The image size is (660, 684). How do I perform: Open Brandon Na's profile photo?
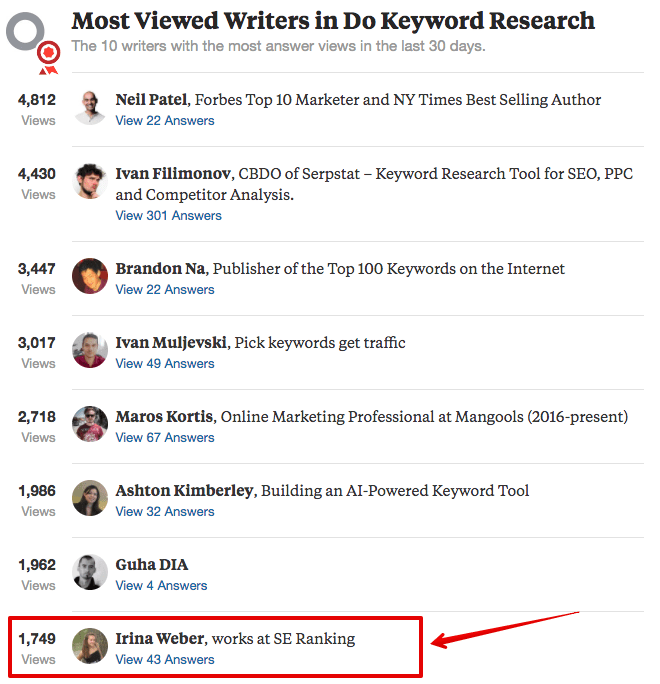click(90, 276)
